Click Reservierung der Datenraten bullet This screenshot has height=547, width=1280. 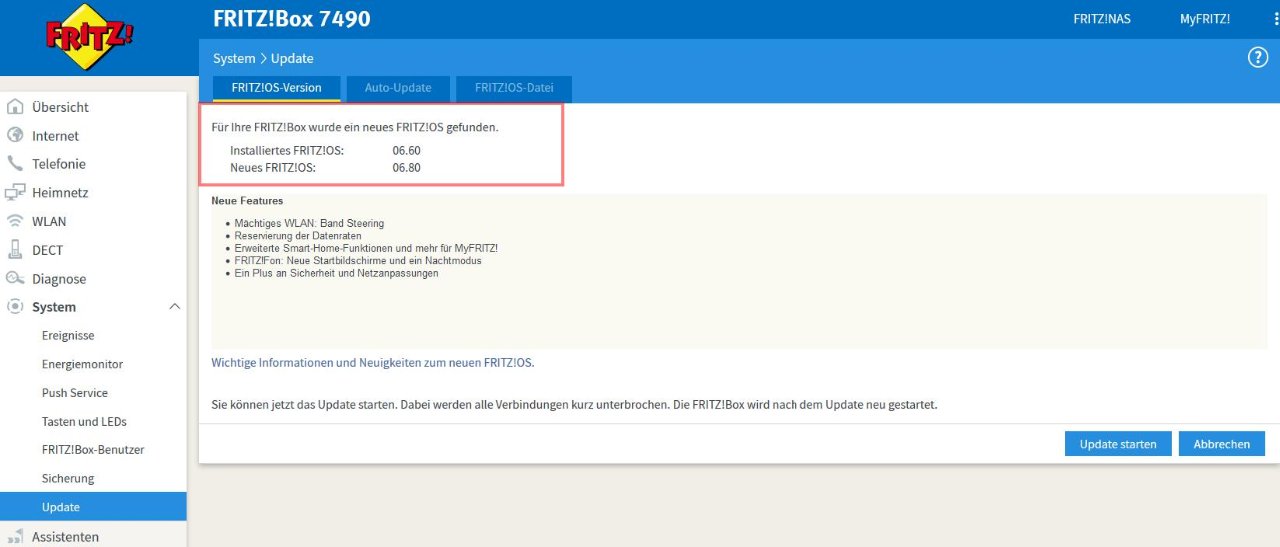pyautogui.click(x=298, y=236)
